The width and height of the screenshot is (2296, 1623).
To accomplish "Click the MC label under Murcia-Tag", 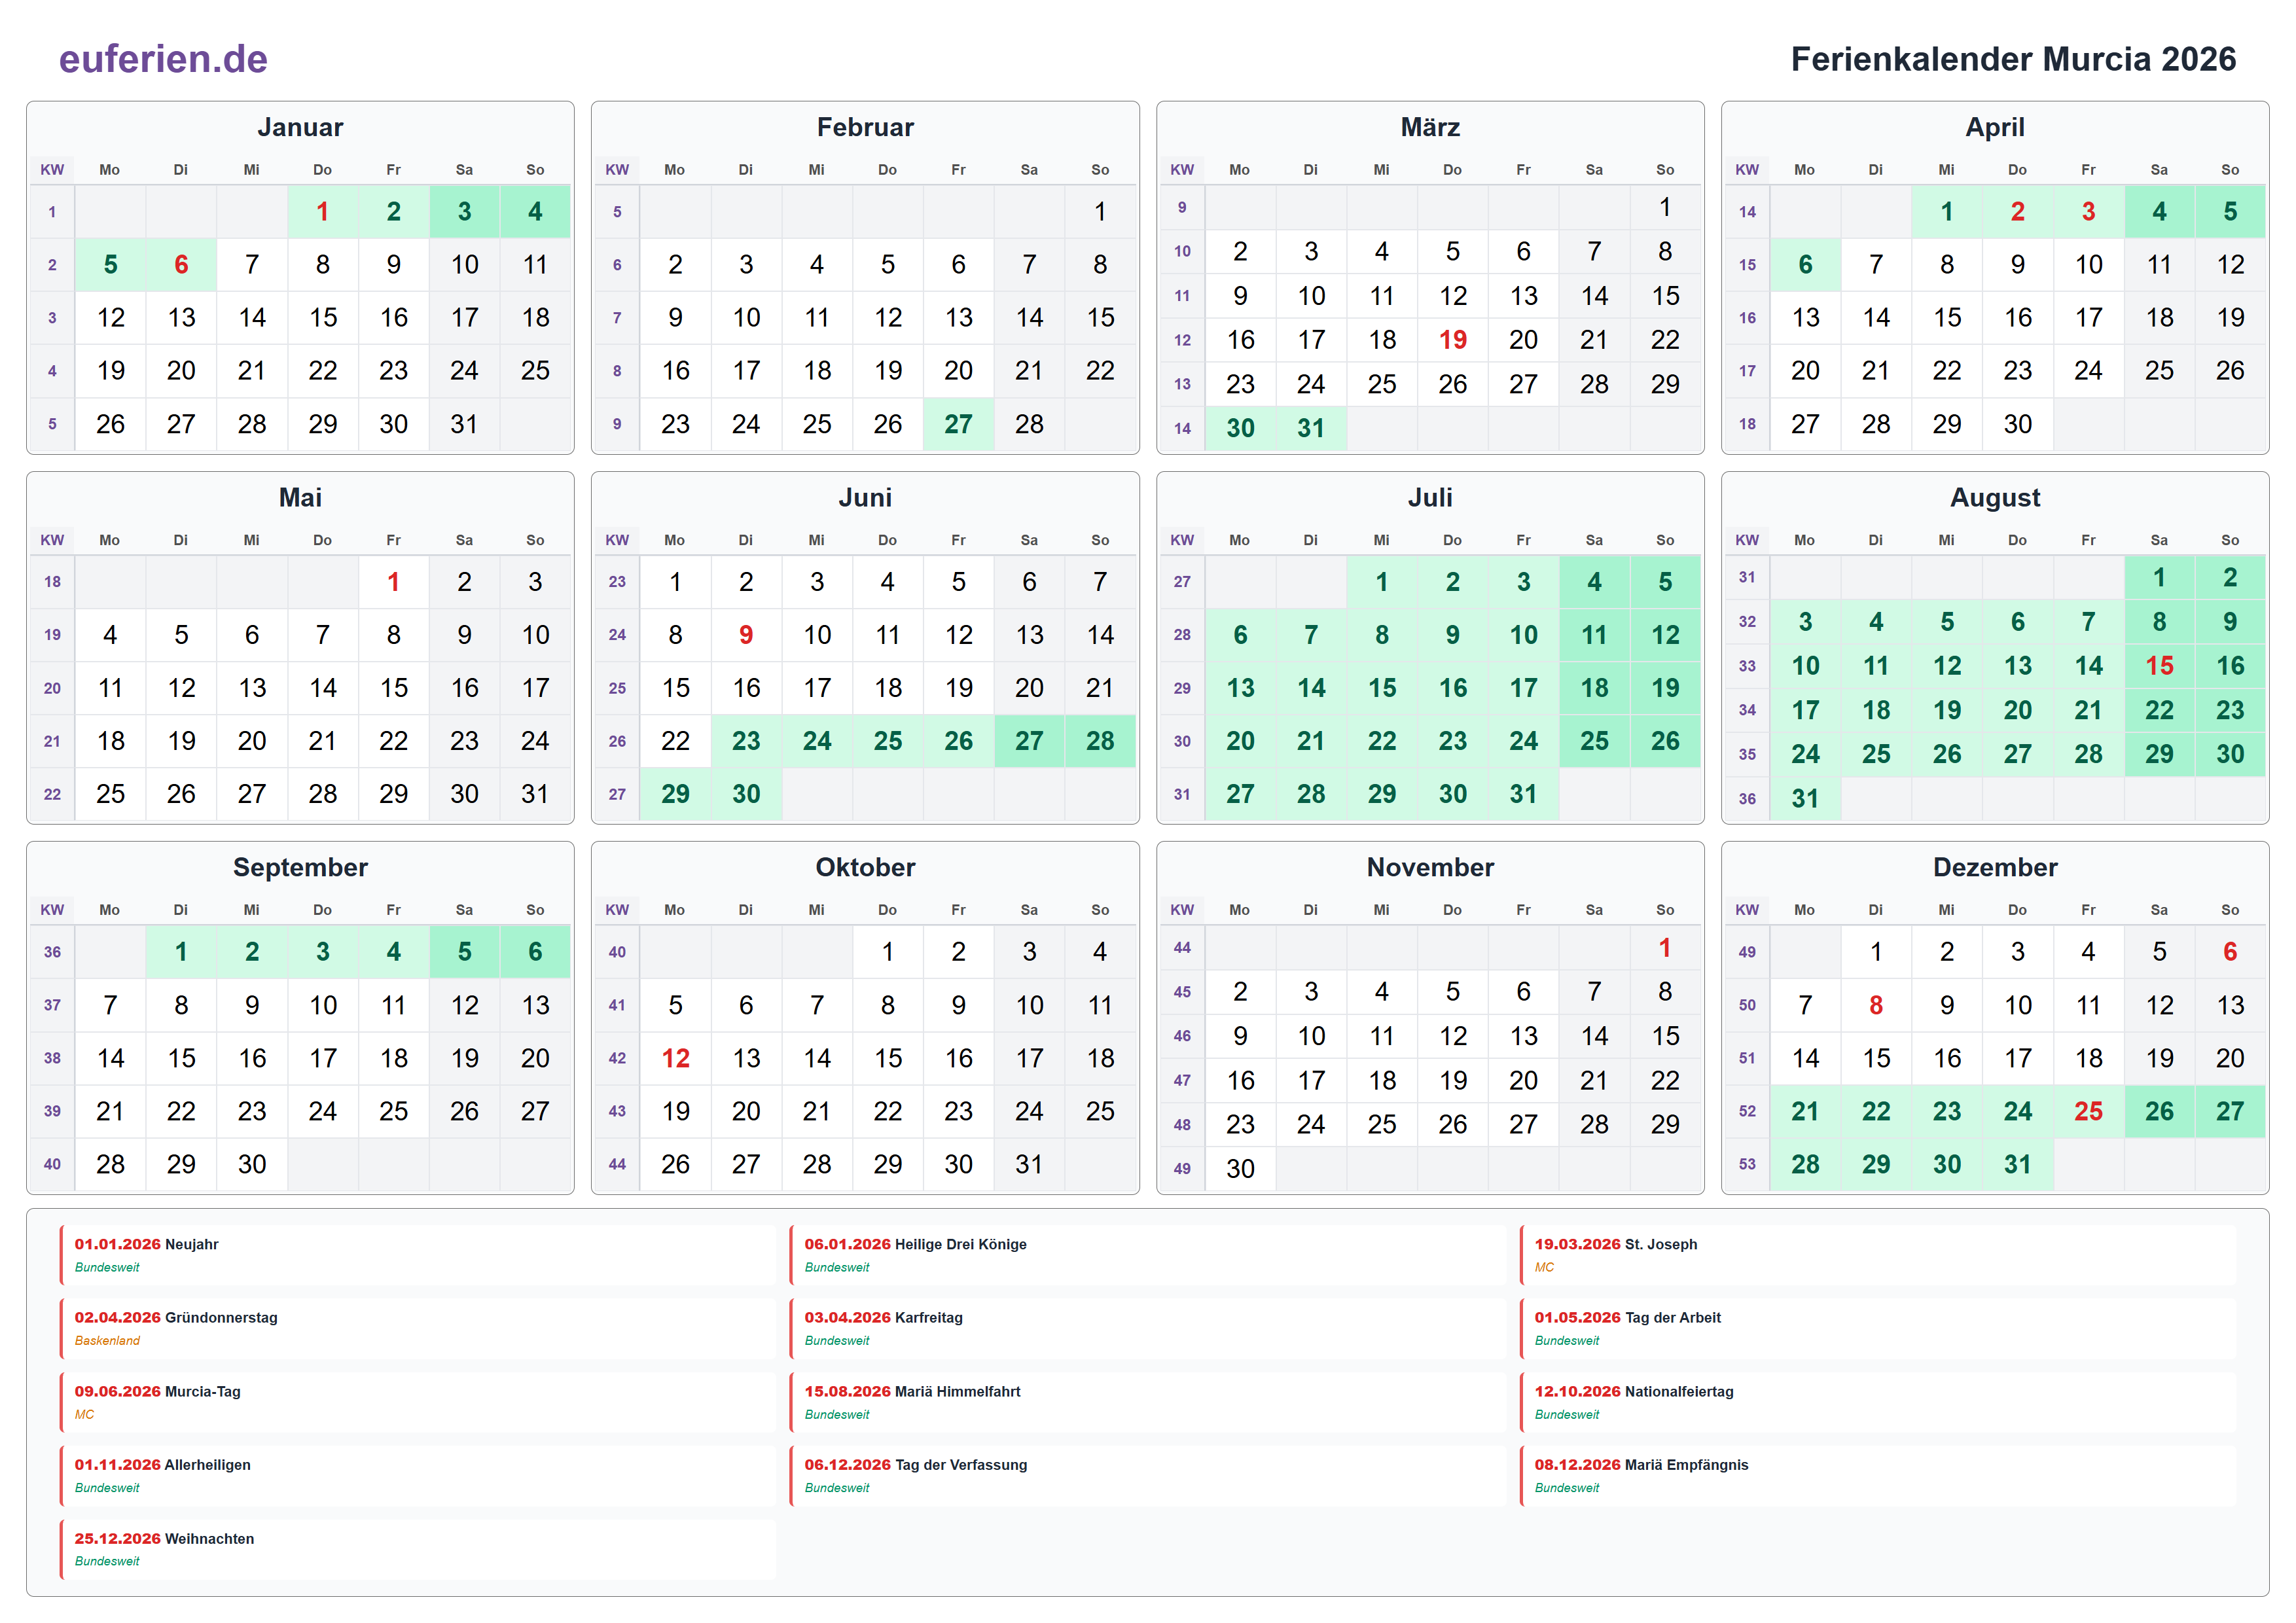I will (84, 1414).
